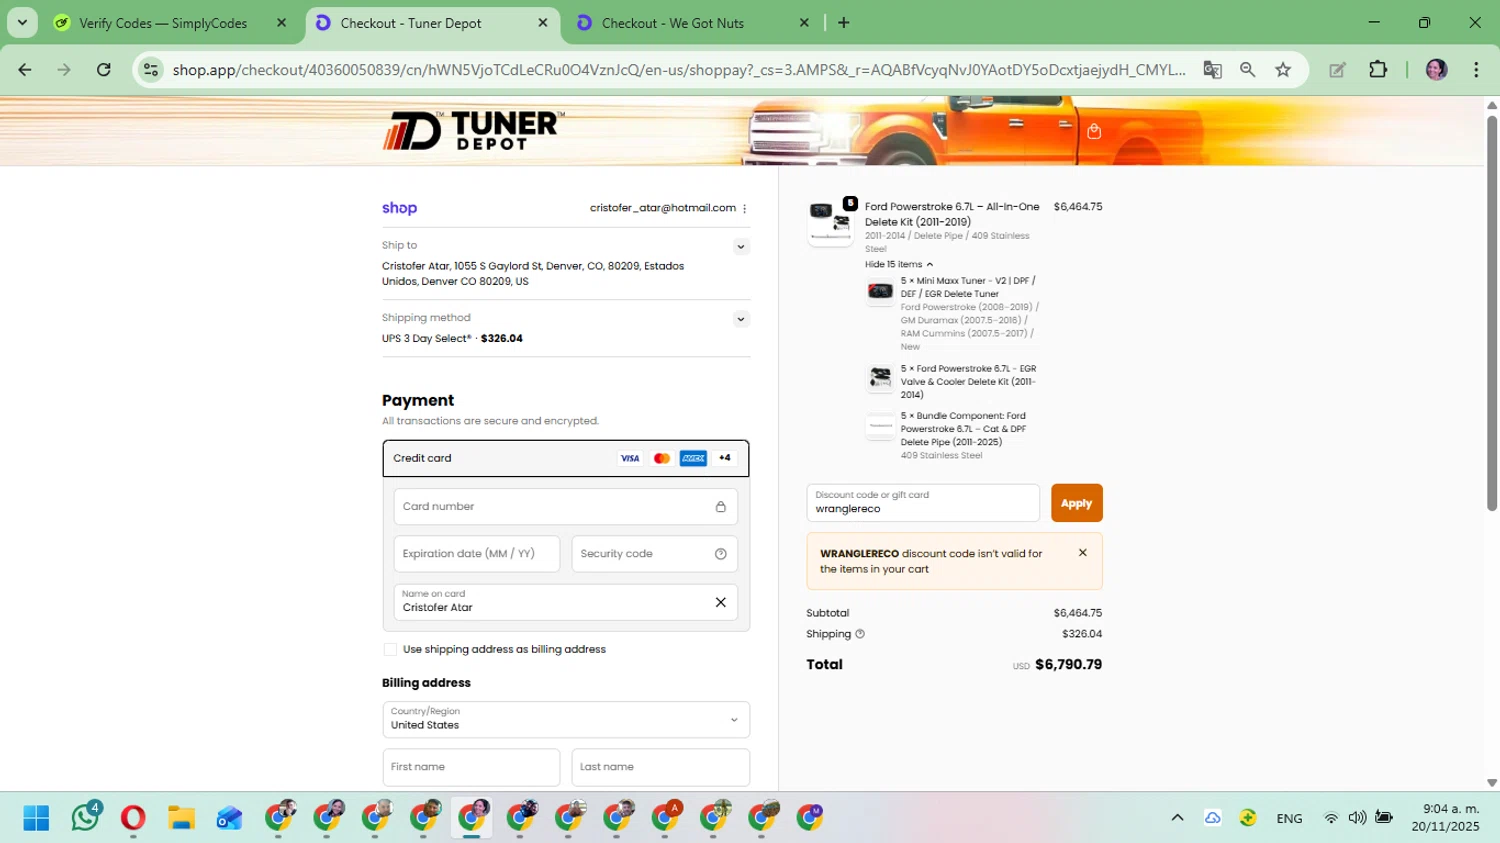The height and width of the screenshot is (843, 1500).
Task: Switch to Verify Codes — SimplyCodes tab
Action: coord(163,23)
